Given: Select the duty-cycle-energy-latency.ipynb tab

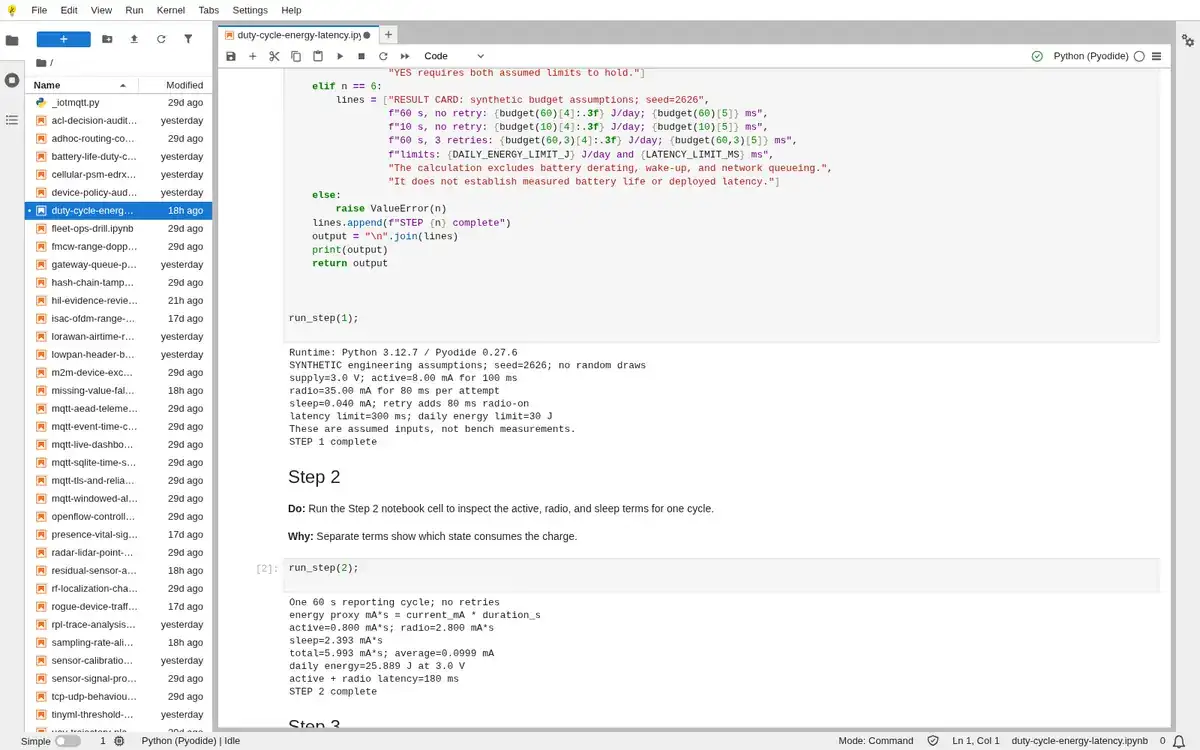Looking at the screenshot, I should tap(298, 34).
